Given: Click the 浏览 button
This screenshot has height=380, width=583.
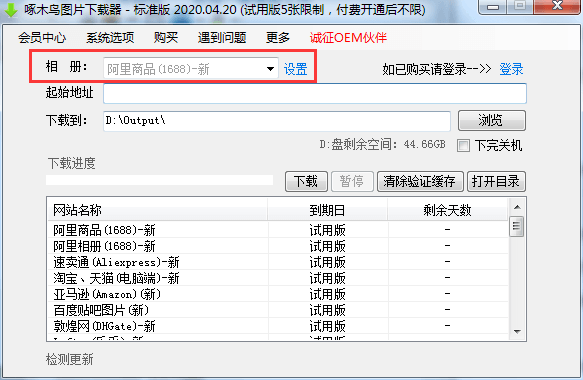Looking at the screenshot, I should point(492,120).
